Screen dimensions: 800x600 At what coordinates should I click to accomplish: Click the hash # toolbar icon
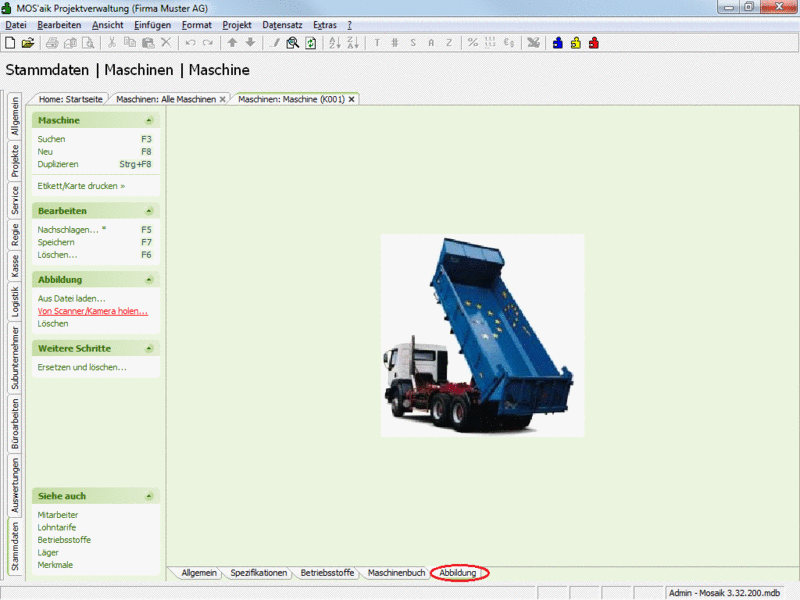point(395,43)
